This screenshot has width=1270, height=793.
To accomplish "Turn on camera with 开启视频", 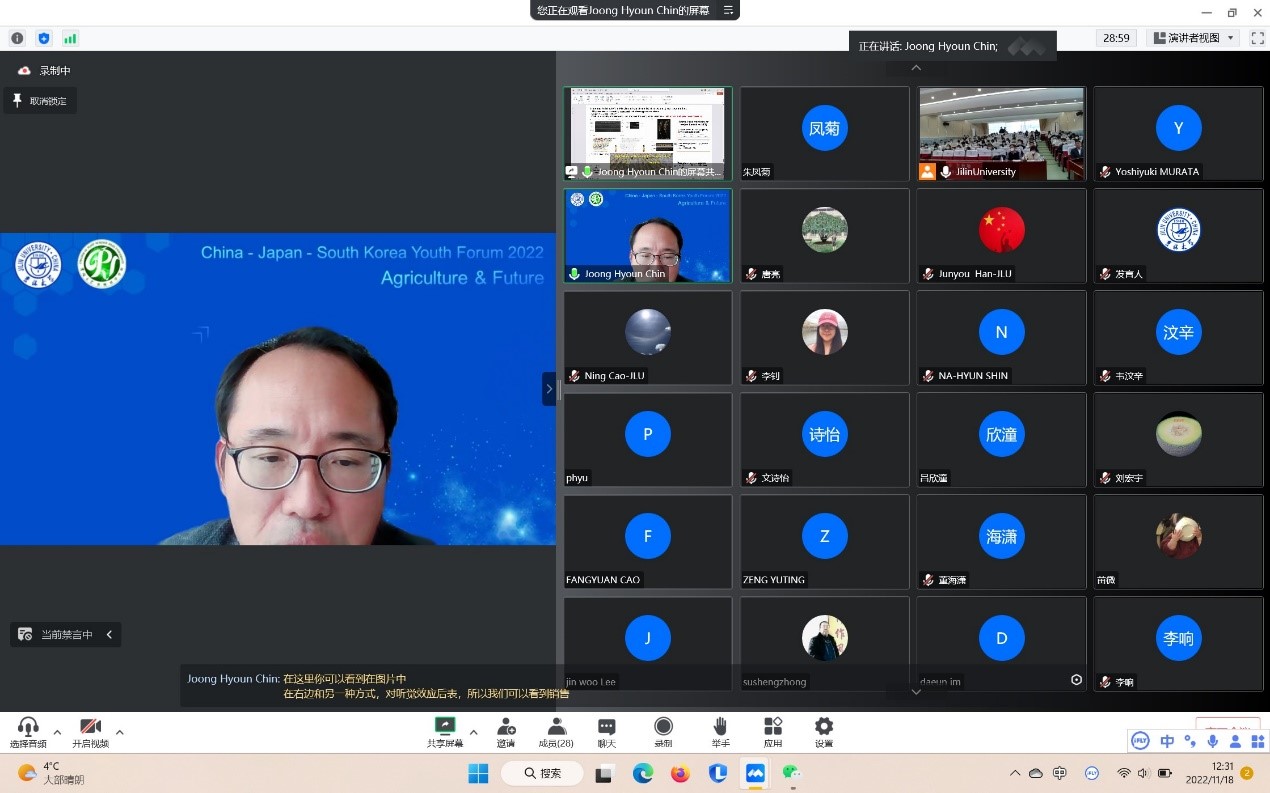I will (x=90, y=727).
